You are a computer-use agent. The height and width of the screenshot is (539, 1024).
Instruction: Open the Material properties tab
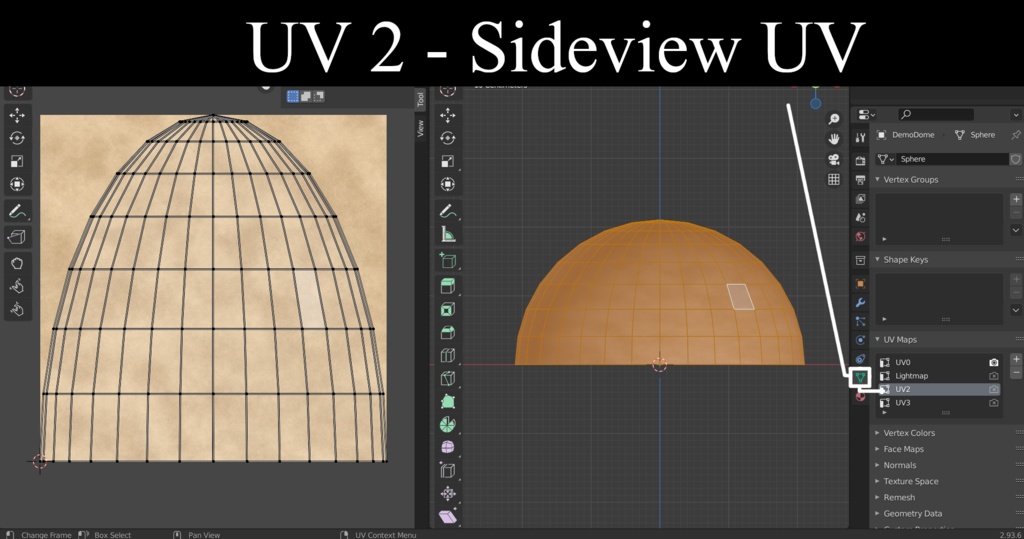[860, 396]
